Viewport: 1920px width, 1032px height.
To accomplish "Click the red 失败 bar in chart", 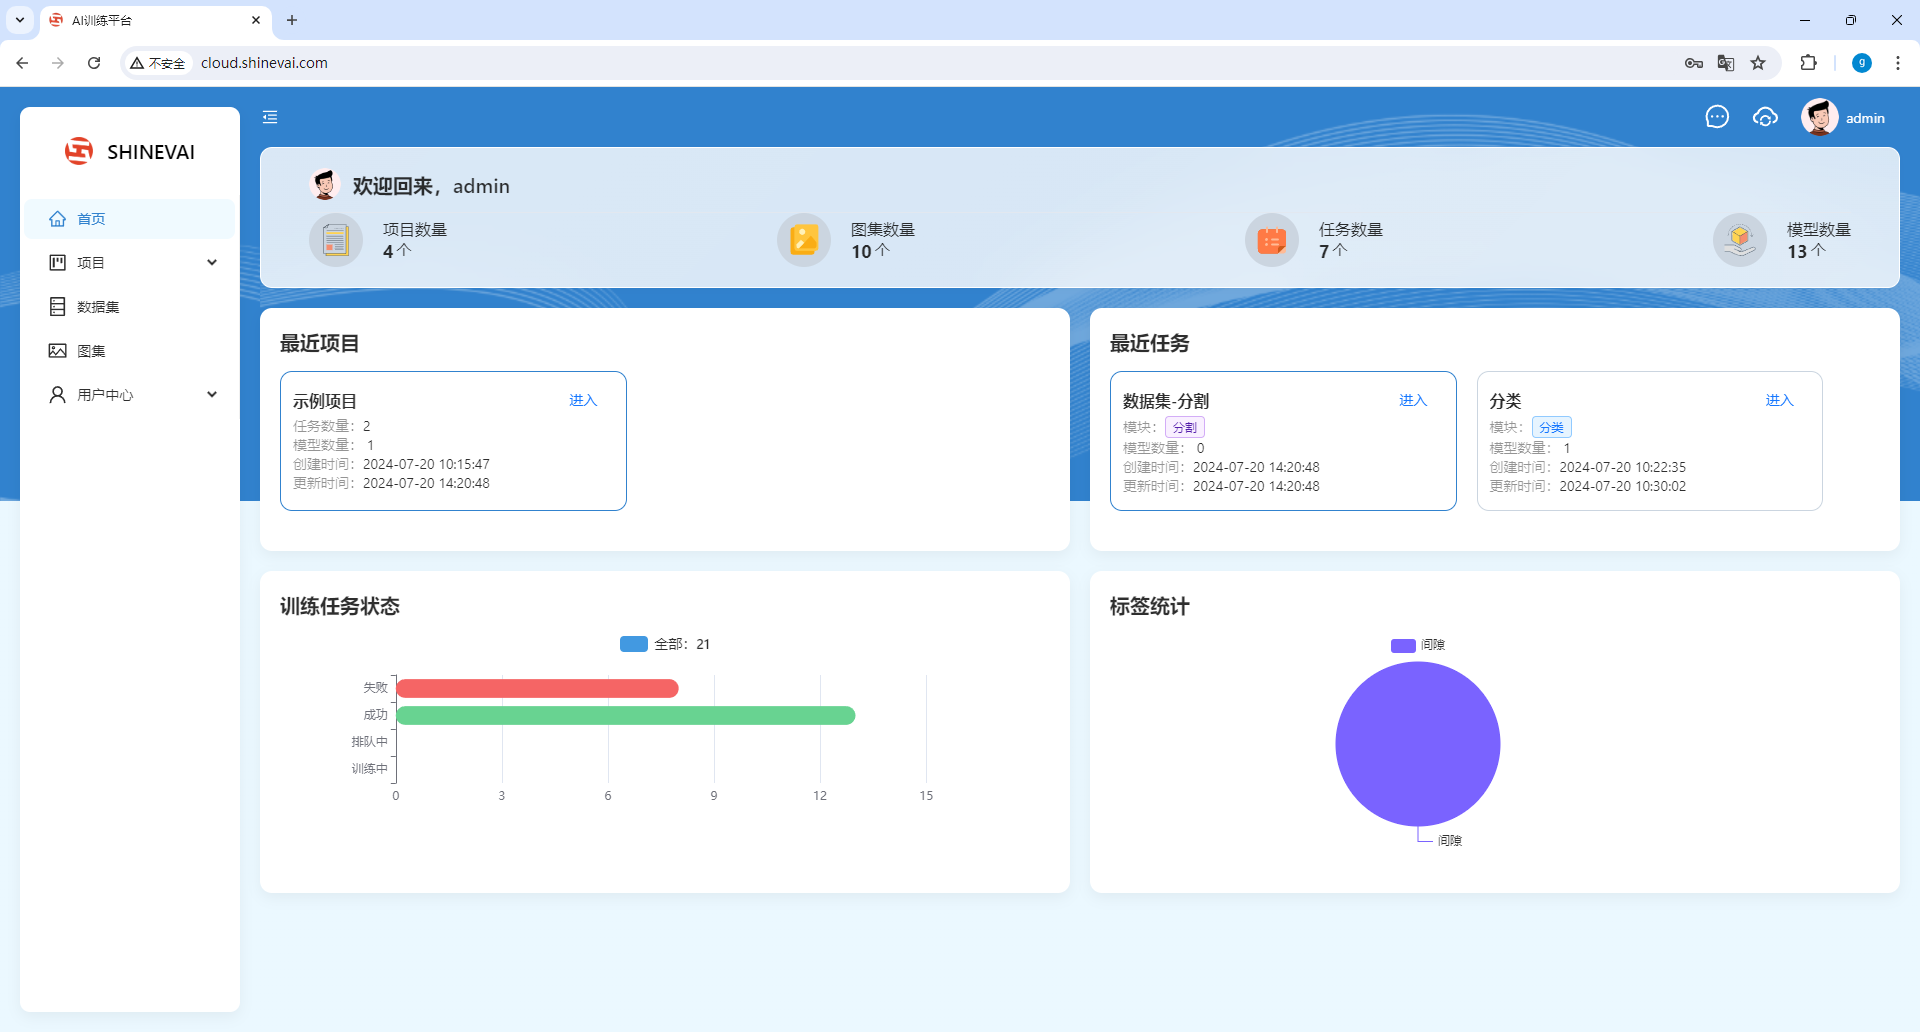I will click(x=538, y=688).
